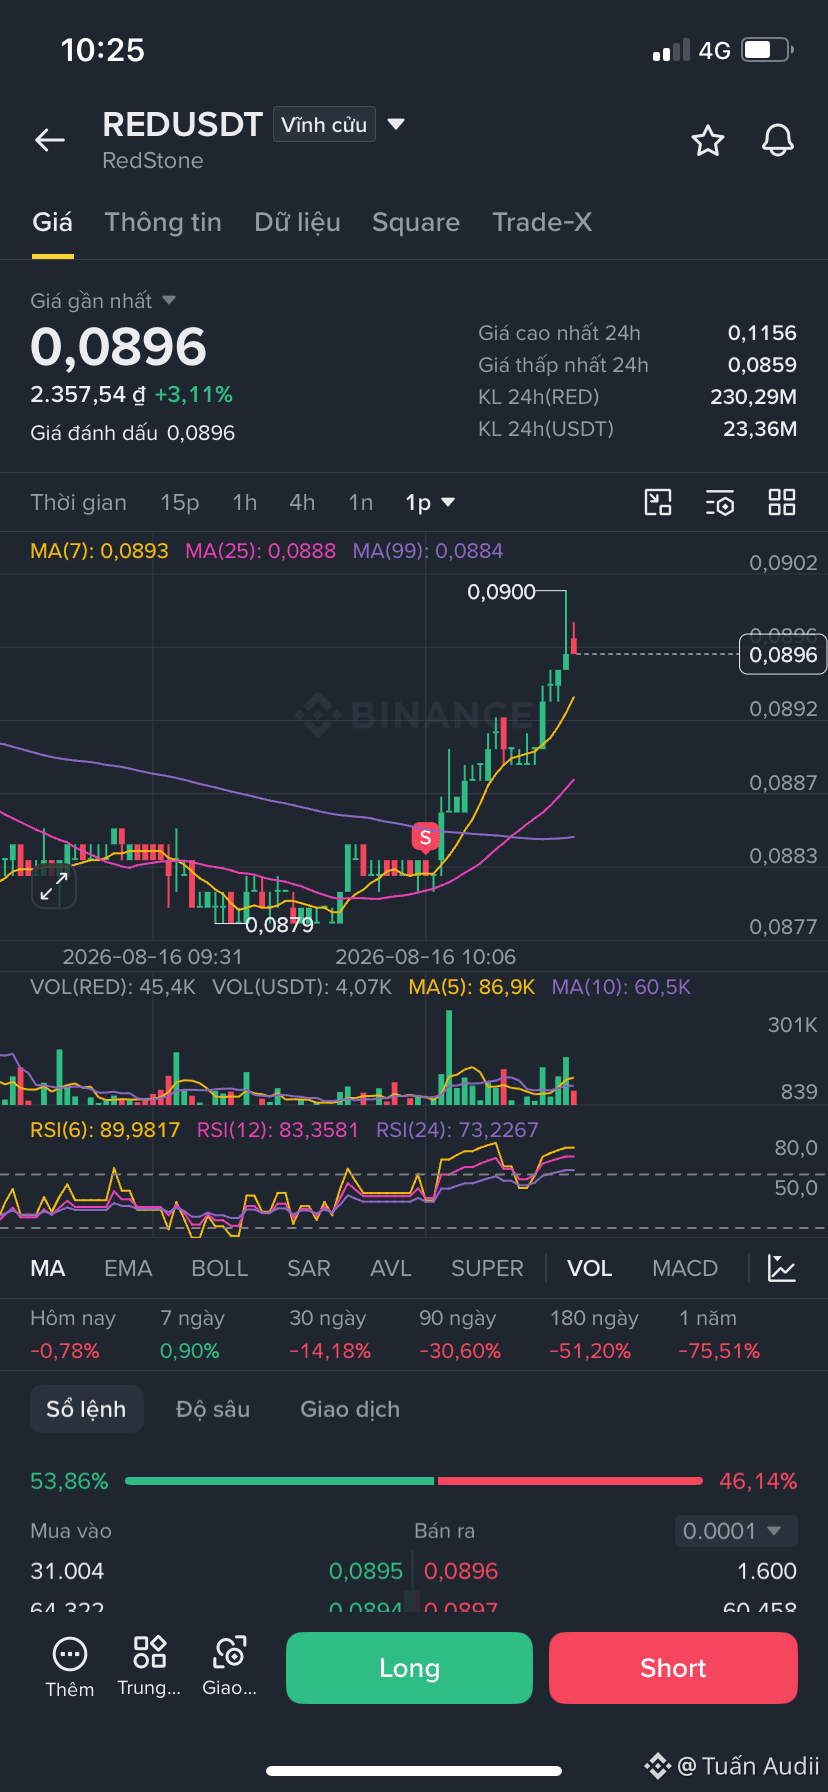Select Thời gian line chart

(79, 502)
